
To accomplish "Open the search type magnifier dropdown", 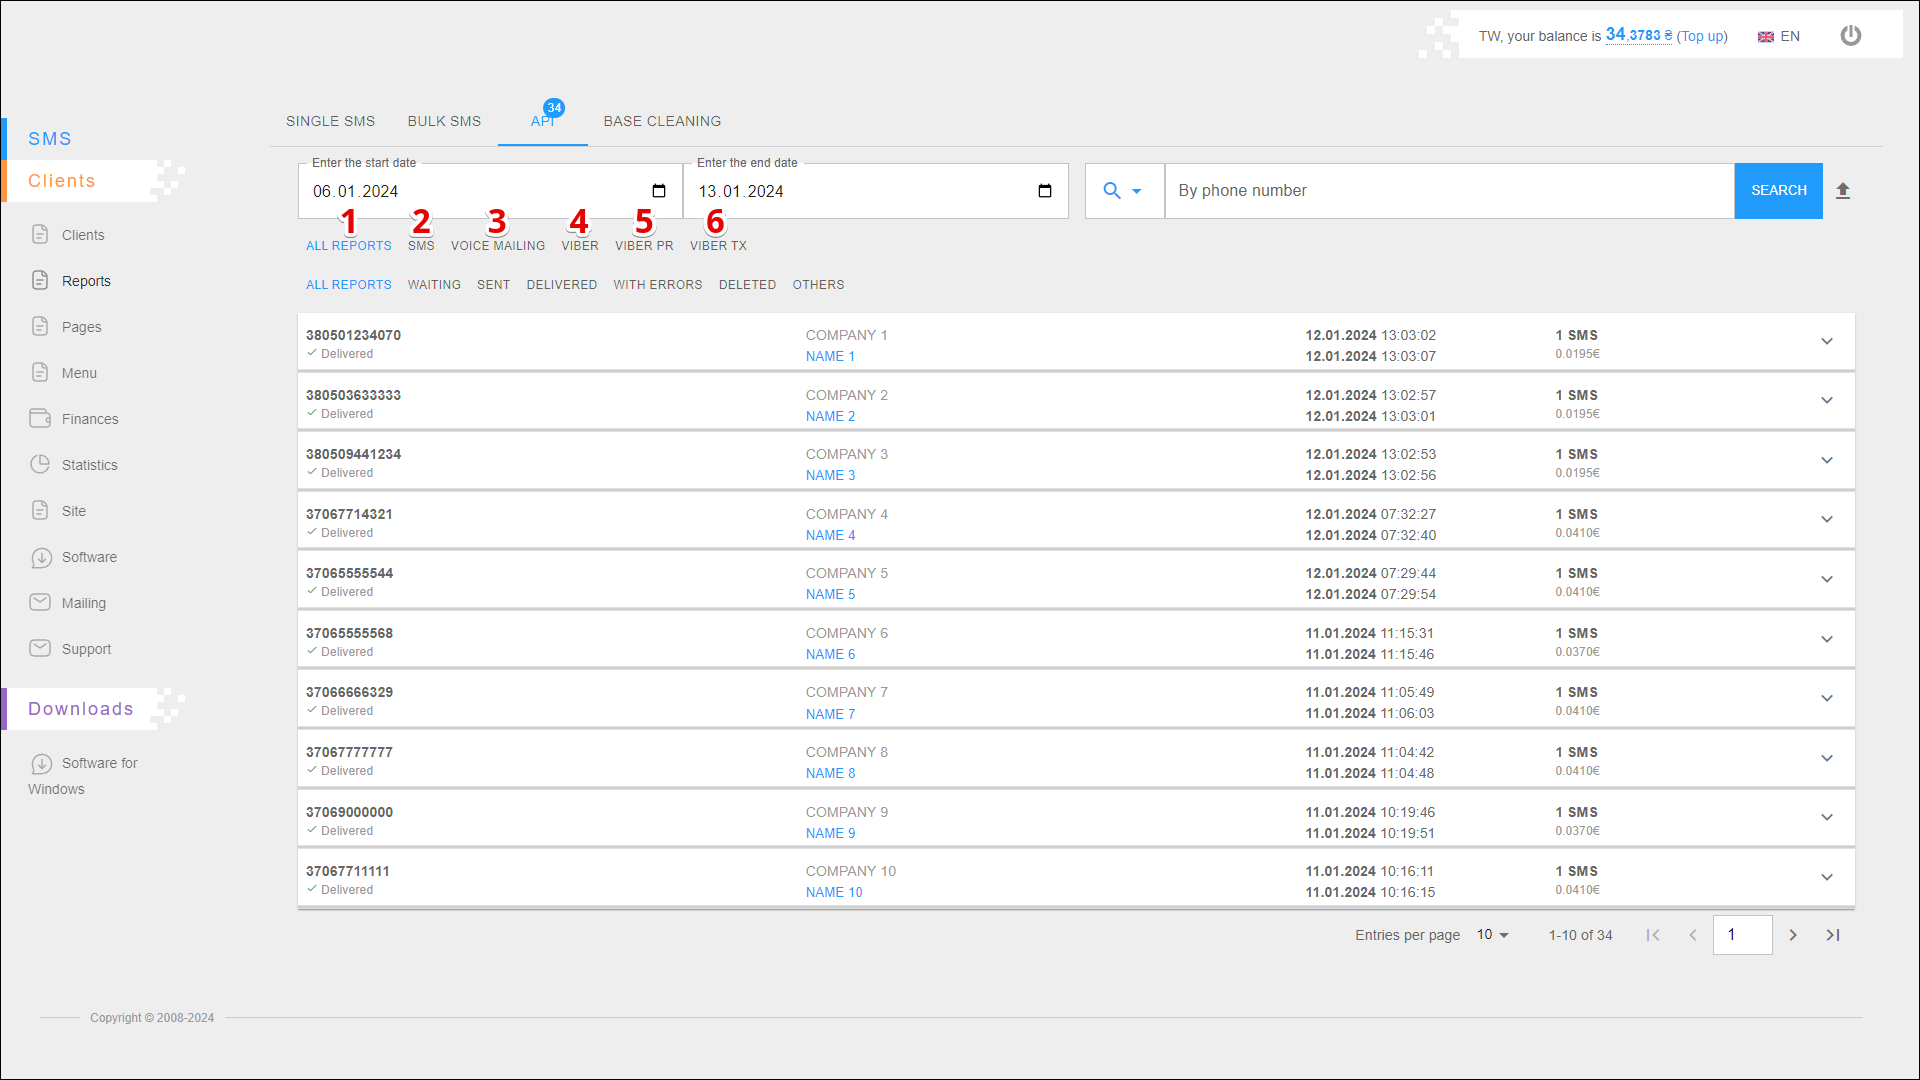I will (1123, 191).
